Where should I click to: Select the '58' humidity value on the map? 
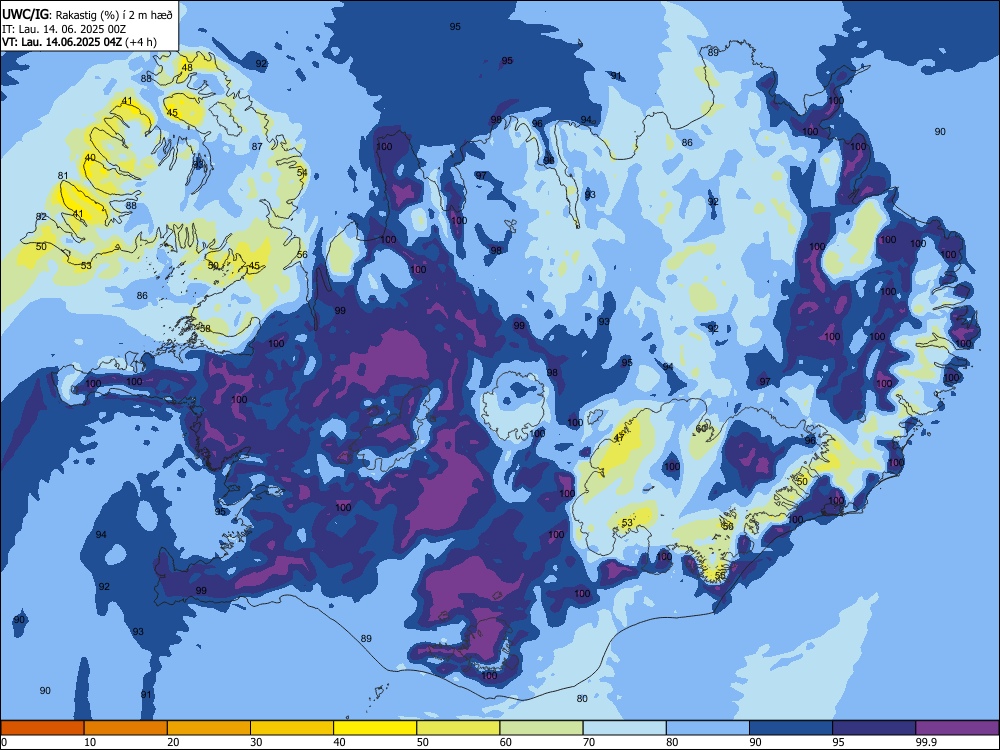point(205,328)
